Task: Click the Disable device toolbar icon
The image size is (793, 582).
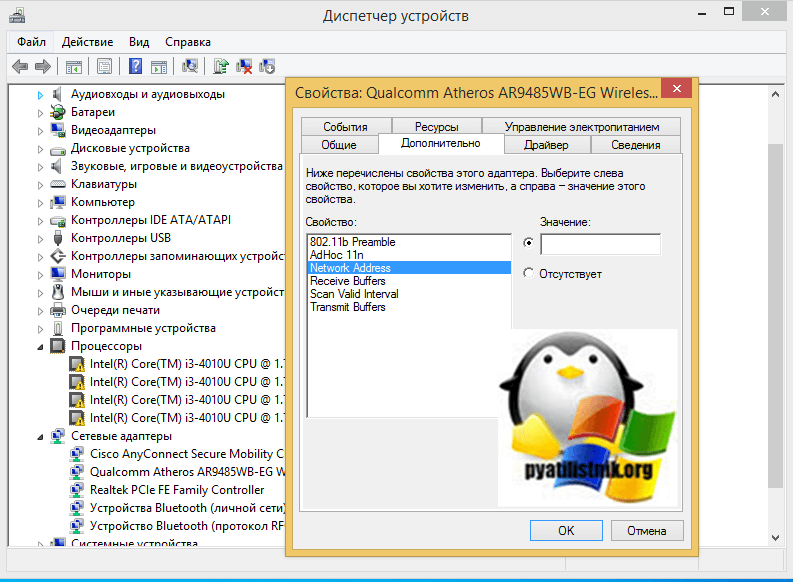Action: pos(267,66)
